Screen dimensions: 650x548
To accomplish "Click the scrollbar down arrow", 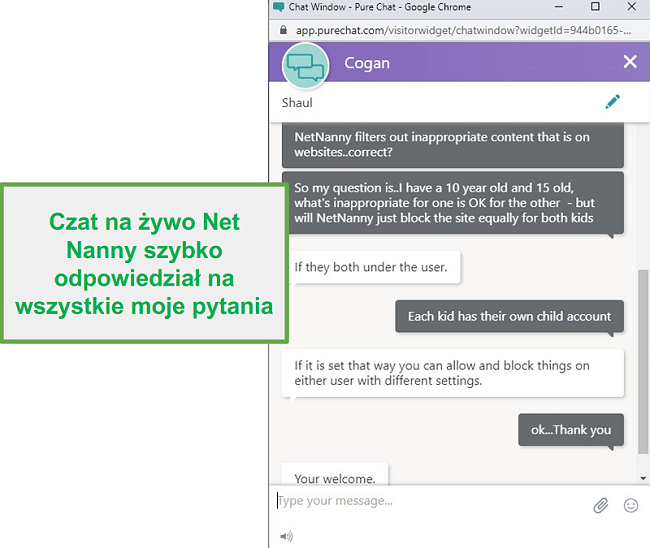I will point(643,478).
